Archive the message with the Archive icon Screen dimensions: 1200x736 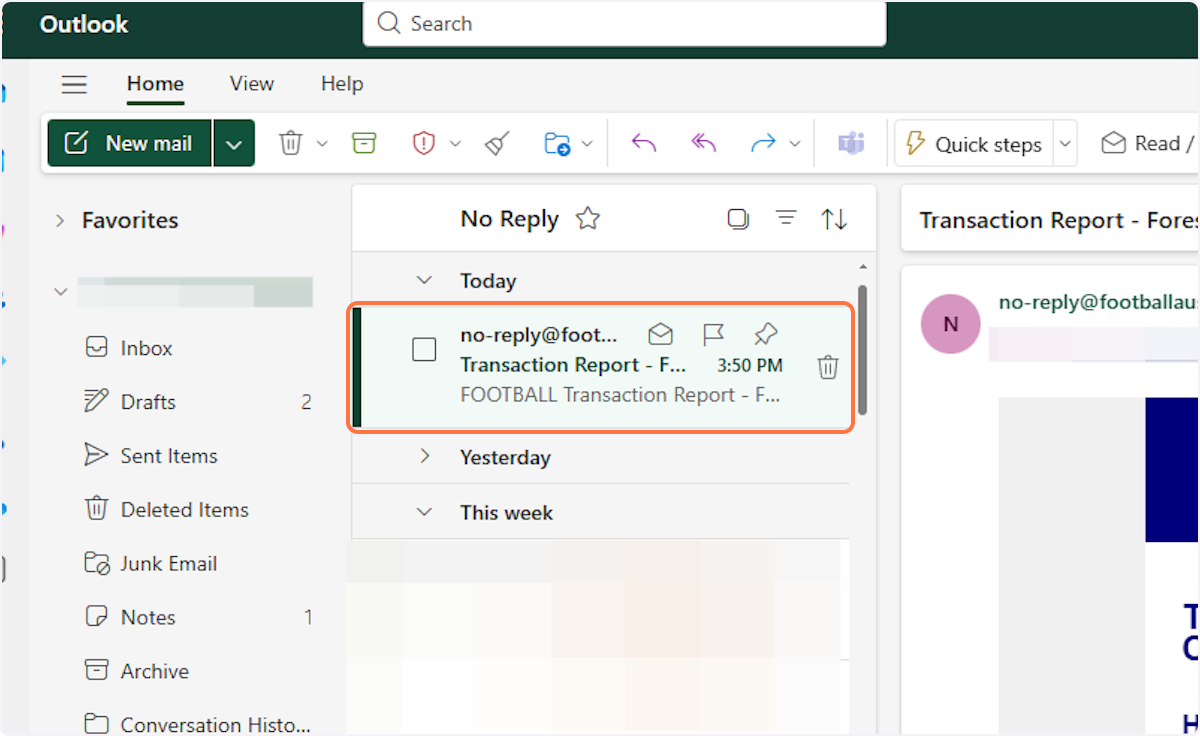pos(364,144)
